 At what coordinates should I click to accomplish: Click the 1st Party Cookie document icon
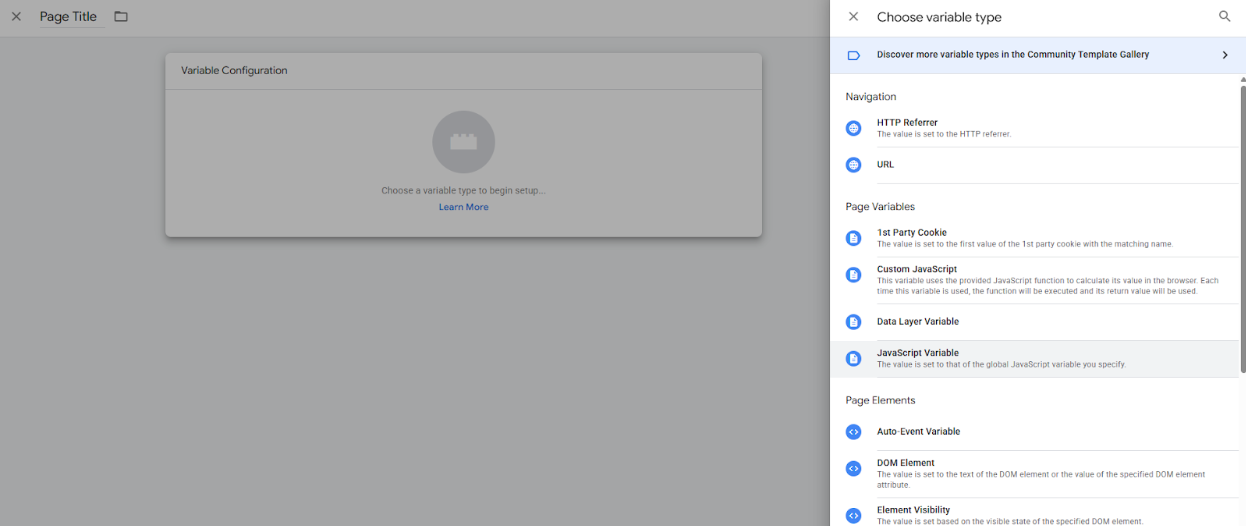coord(853,238)
